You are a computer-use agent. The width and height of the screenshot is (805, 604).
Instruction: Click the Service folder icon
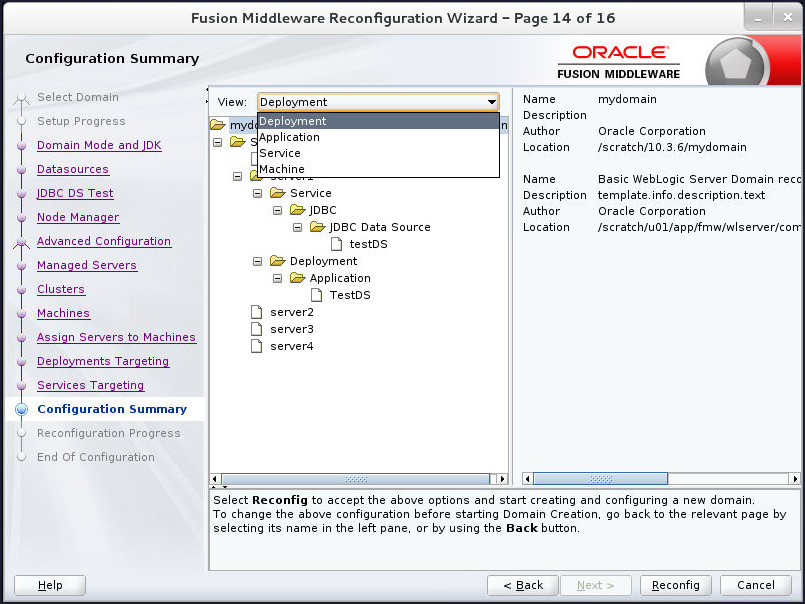[278, 193]
